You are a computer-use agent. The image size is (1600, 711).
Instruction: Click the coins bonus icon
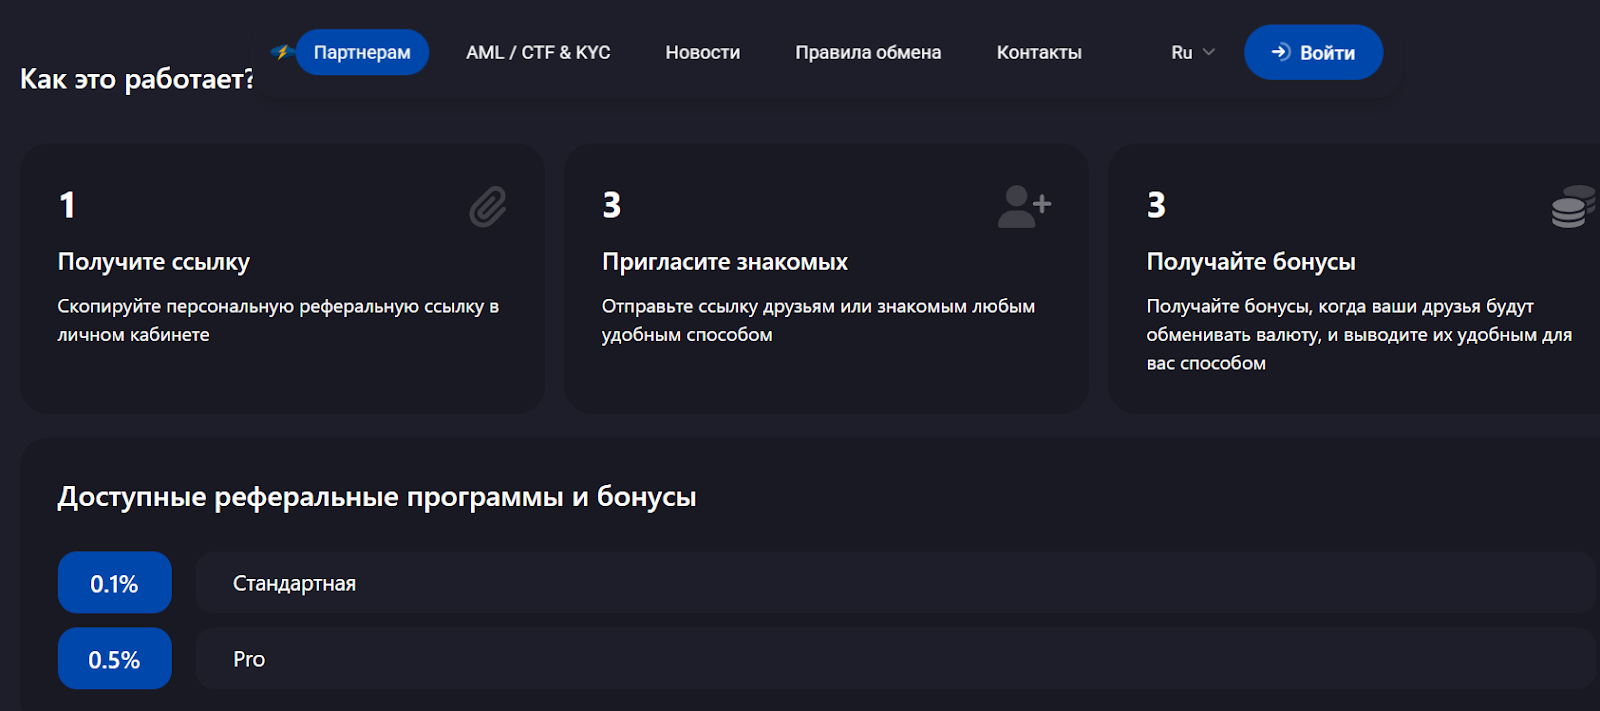point(1573,207)
